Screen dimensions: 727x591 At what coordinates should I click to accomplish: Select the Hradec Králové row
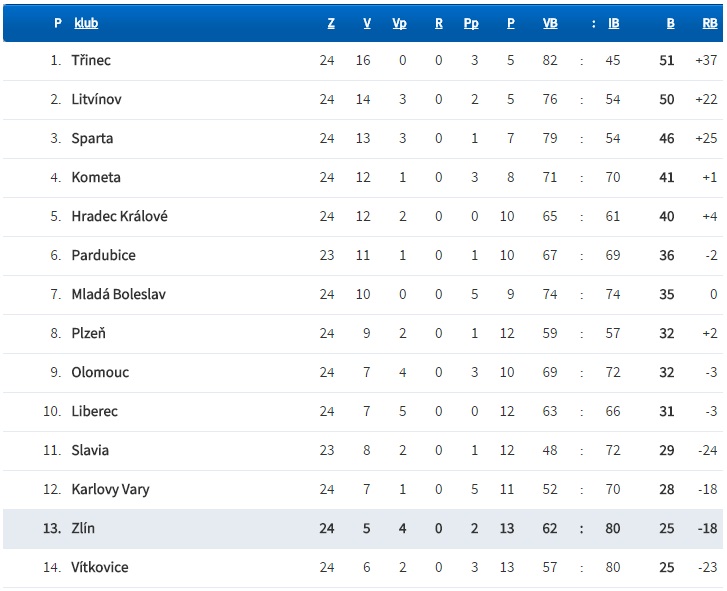(x=363, y=216)
